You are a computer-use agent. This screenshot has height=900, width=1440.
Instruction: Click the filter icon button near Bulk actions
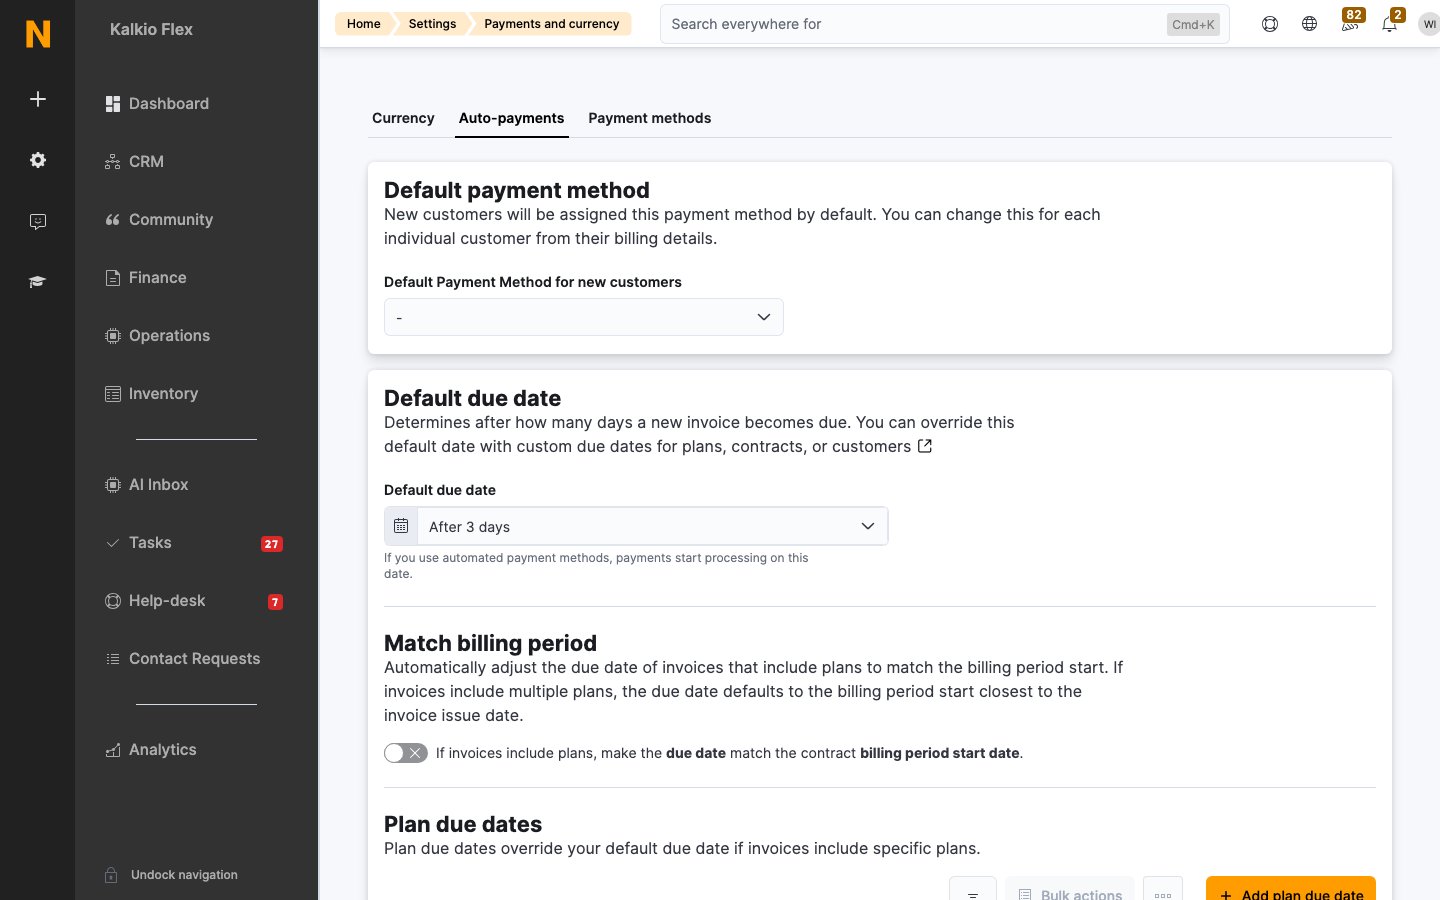[973, 889]
